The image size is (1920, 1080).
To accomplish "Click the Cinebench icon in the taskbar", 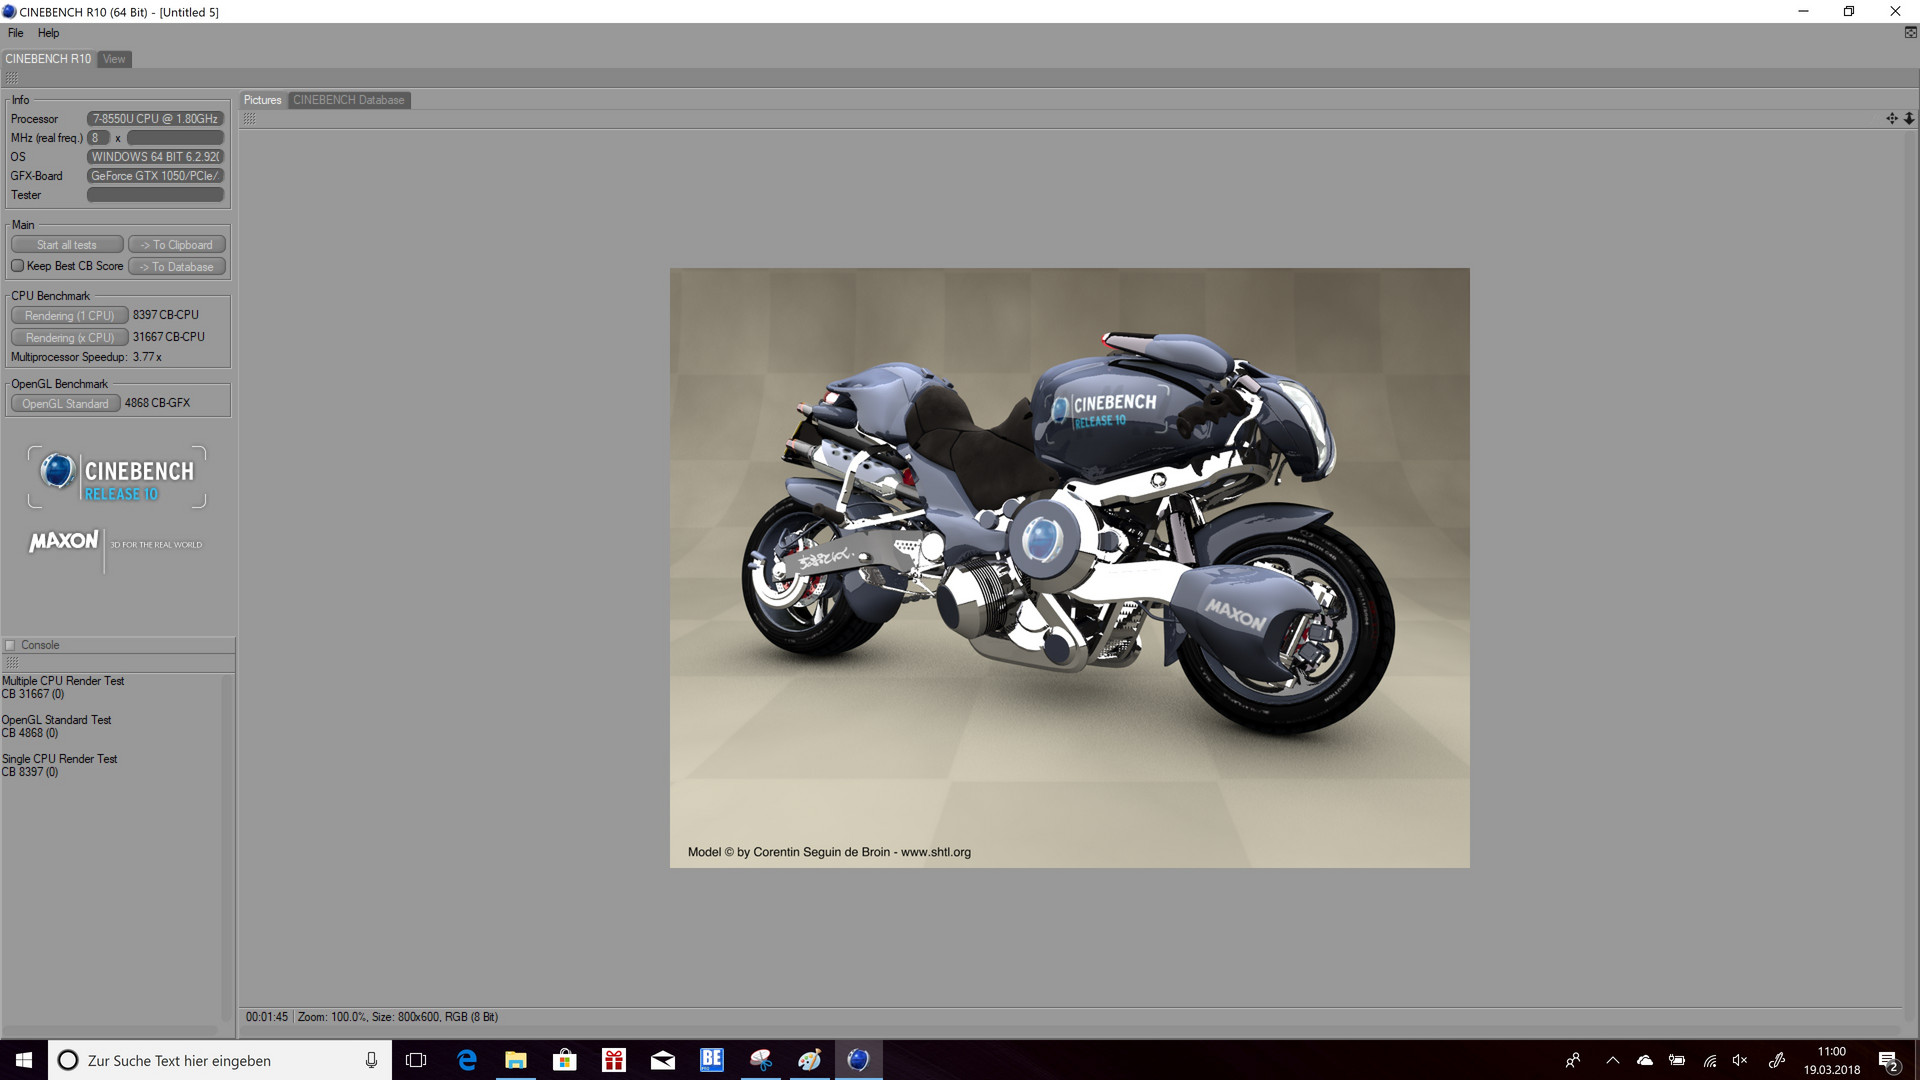I will pyautogui.click(x=858, y=1060).
